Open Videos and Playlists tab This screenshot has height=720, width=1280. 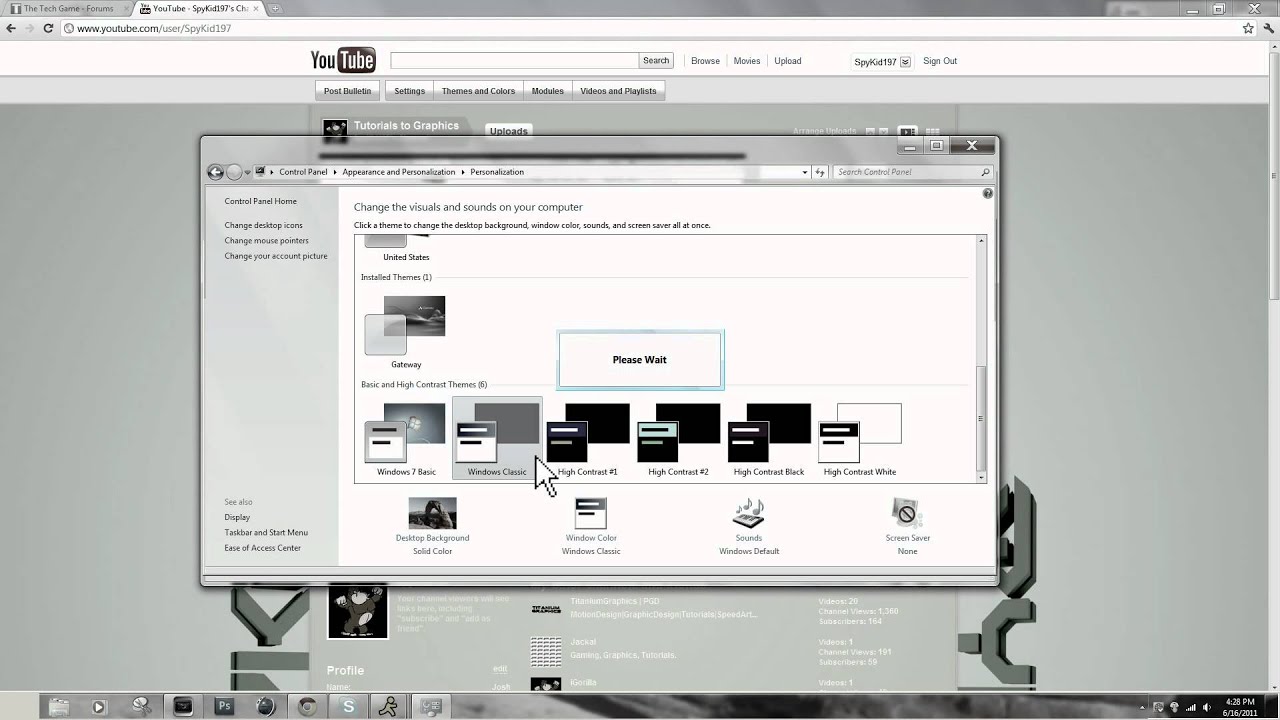[x=618, y=91]
